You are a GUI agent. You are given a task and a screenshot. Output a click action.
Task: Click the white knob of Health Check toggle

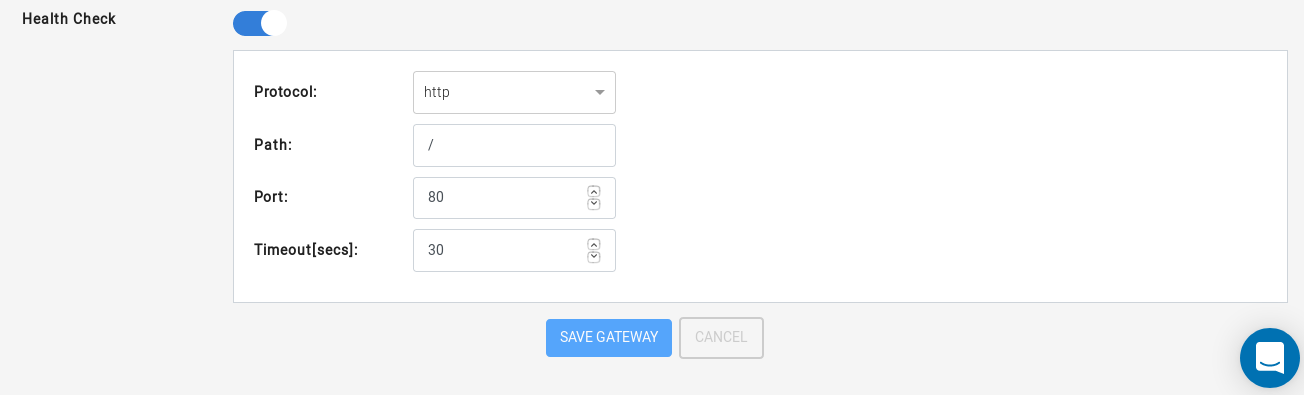(274, 23)
